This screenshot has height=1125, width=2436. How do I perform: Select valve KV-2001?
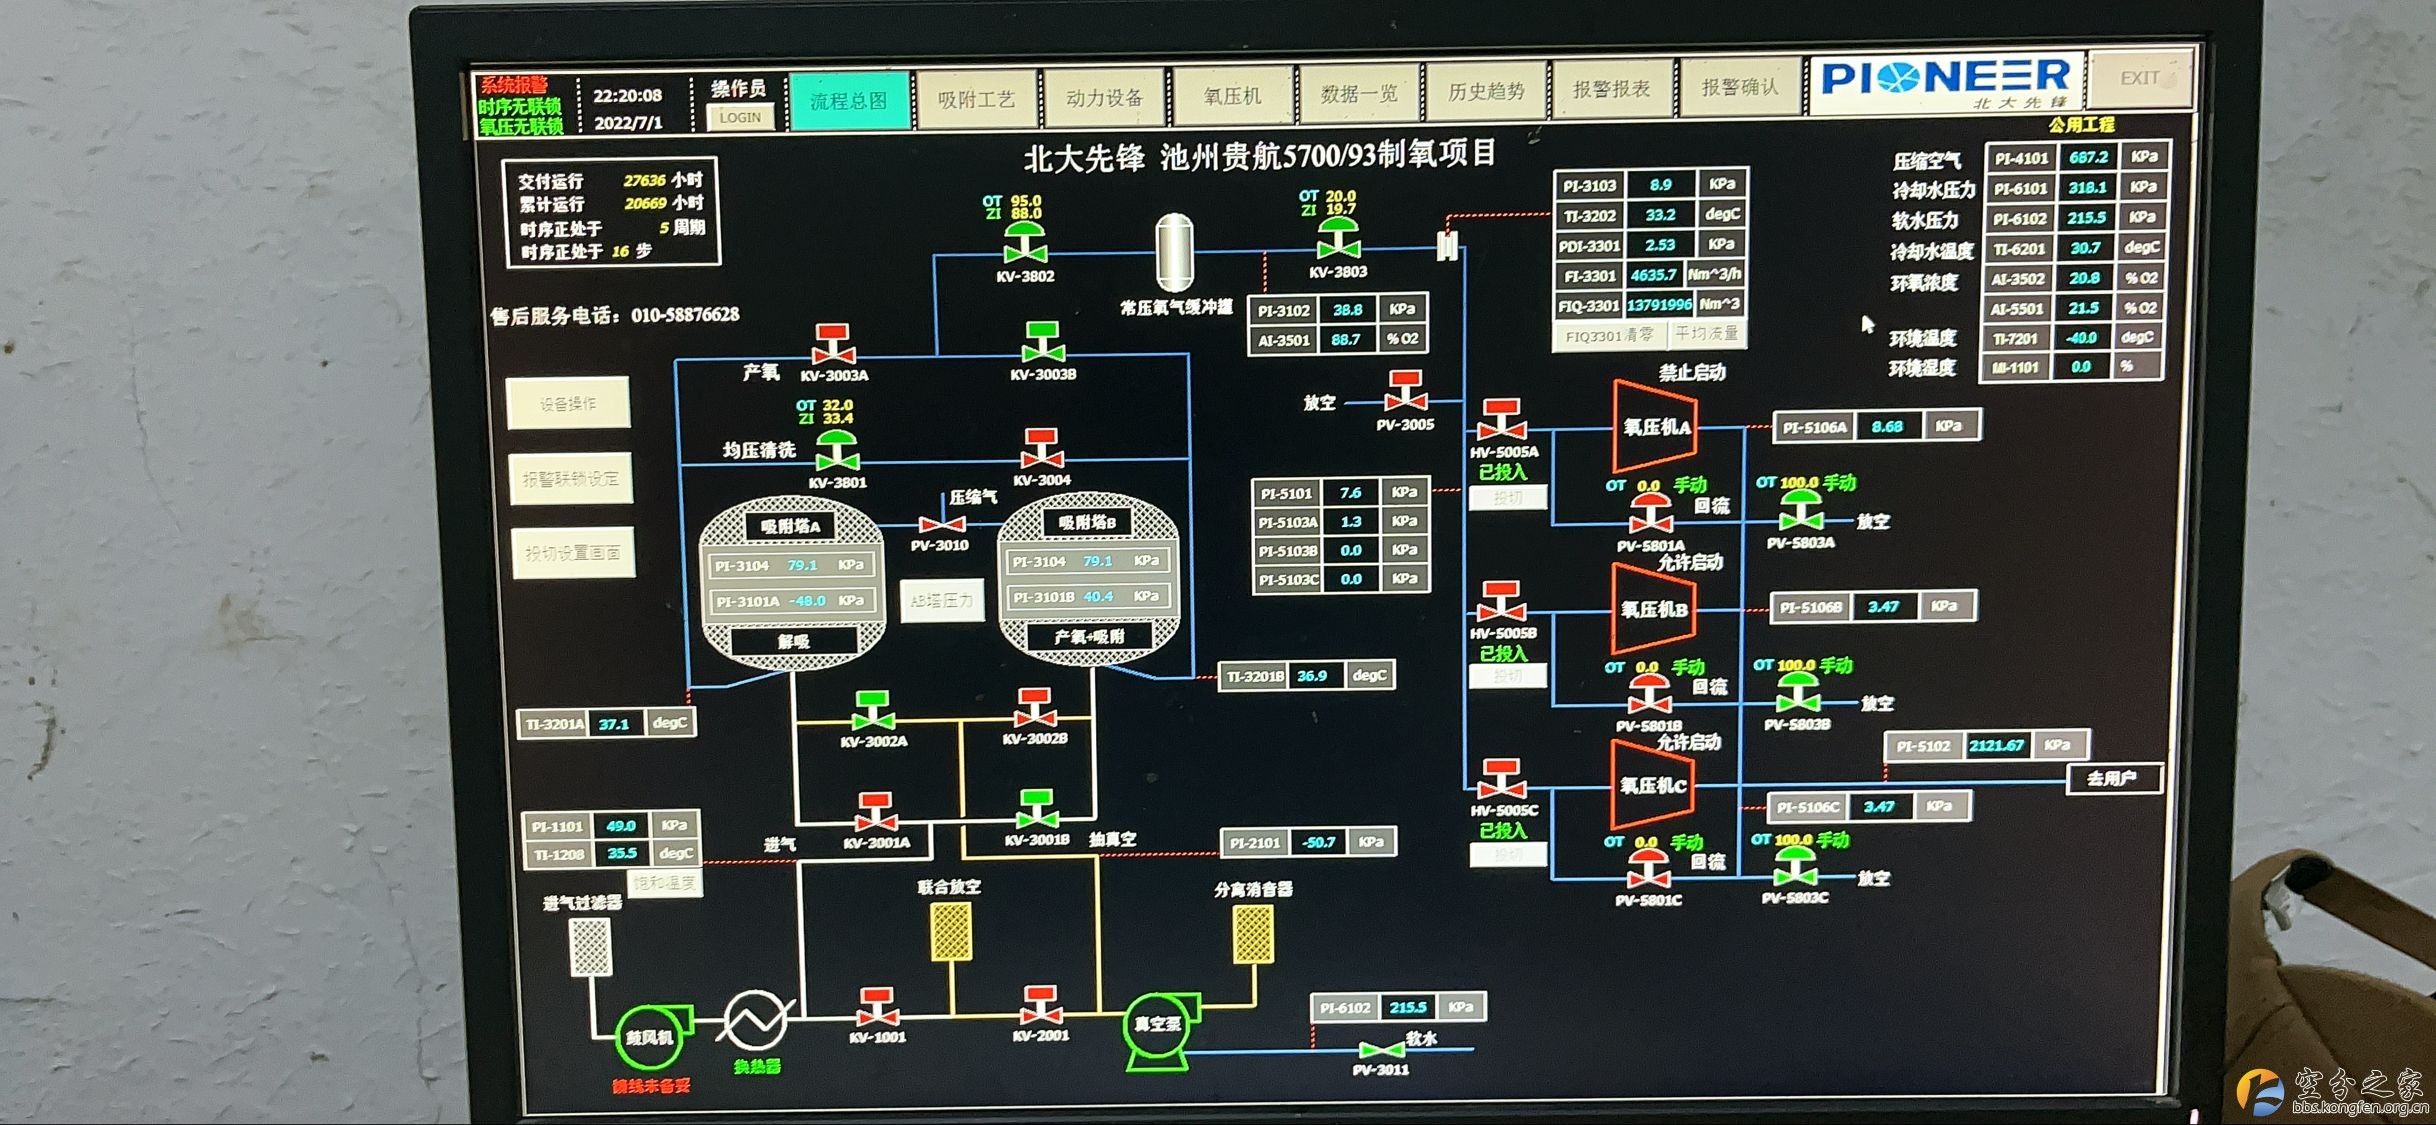[x=1040, y=1005]
